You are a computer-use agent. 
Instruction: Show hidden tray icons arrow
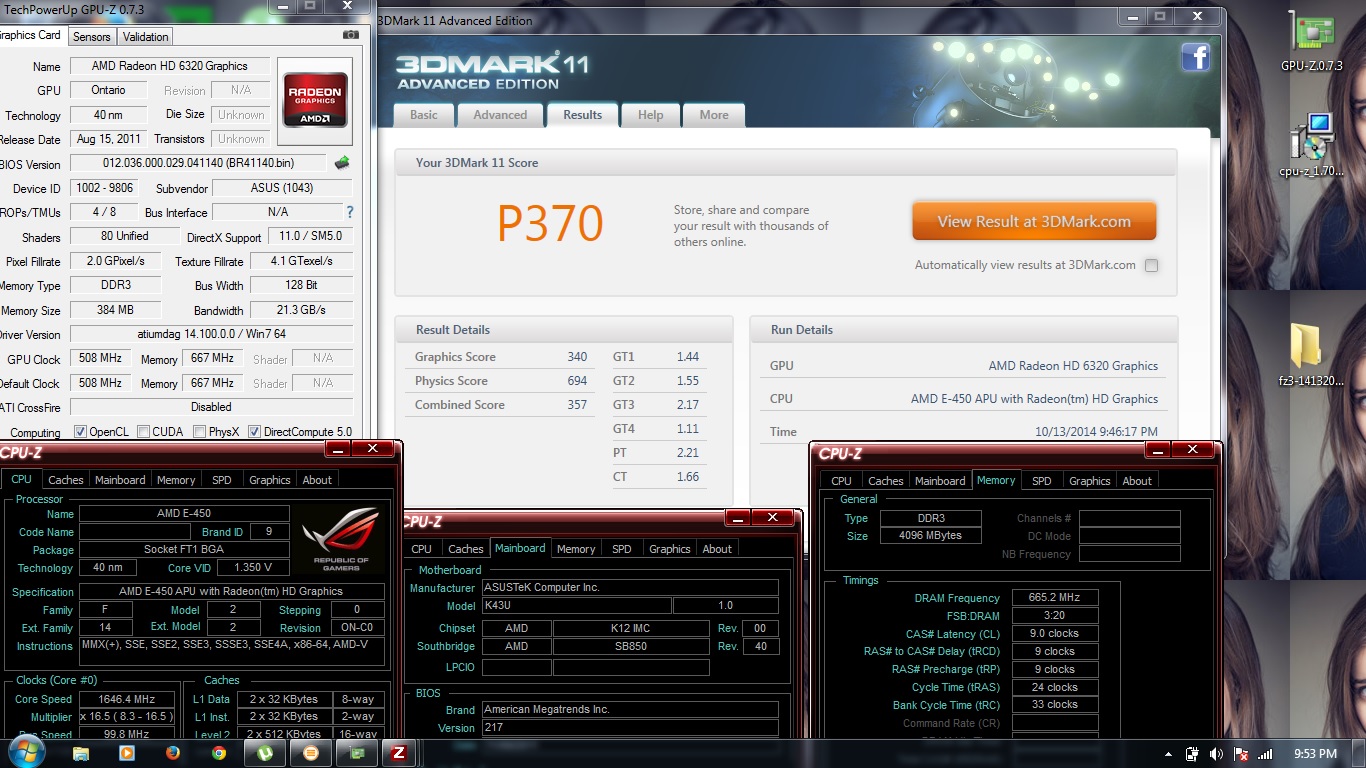point(1168,754)
